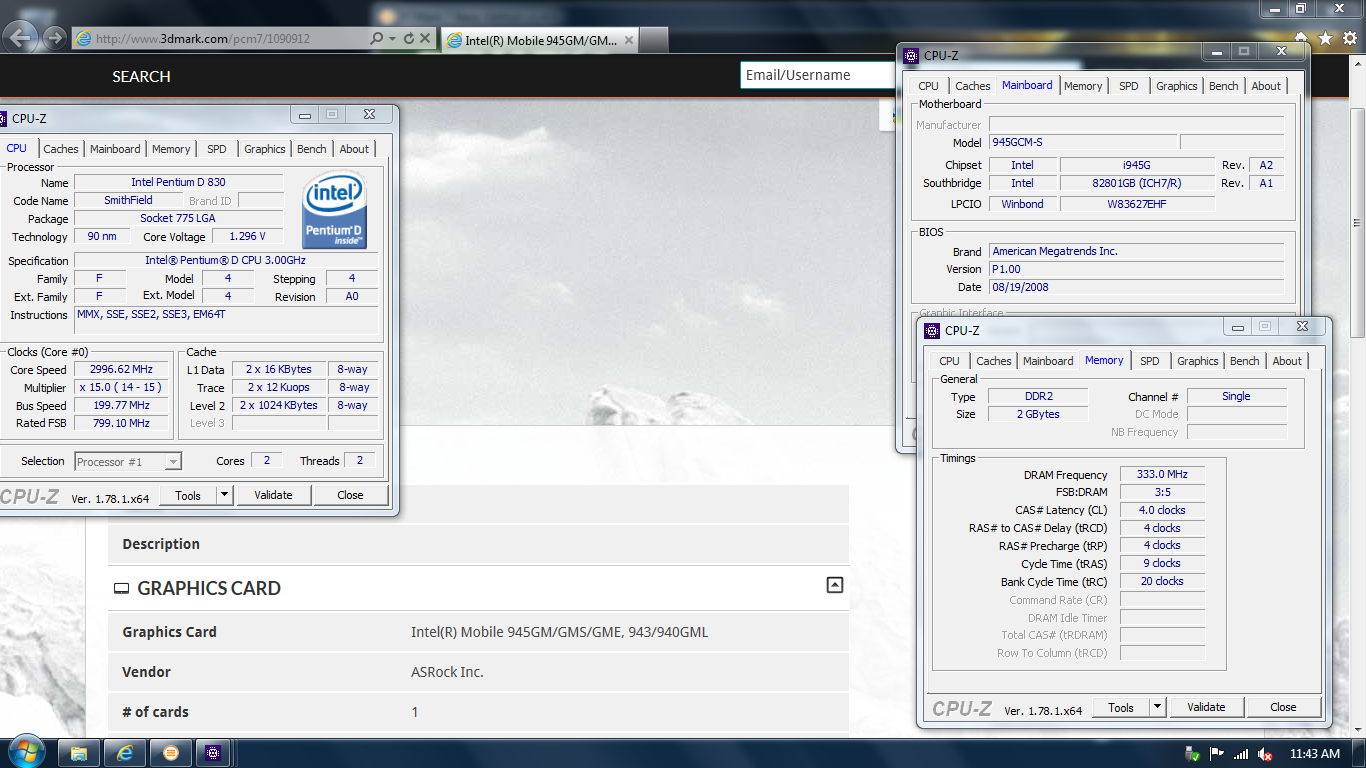This screenshot has height=768, width=1366.
Task: Click the browser Back arrow button
Action: (21, 38)
